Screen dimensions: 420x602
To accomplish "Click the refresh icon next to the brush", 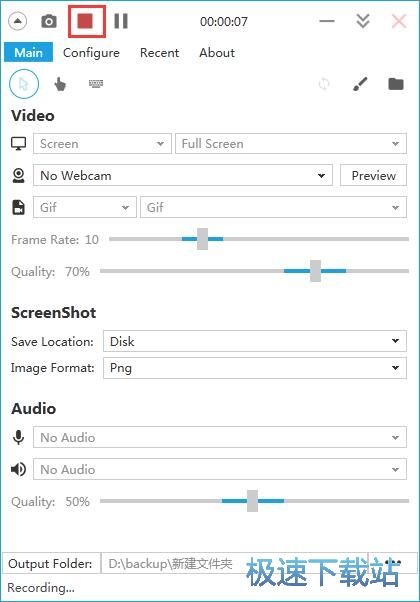I will [x=324, y=84].
